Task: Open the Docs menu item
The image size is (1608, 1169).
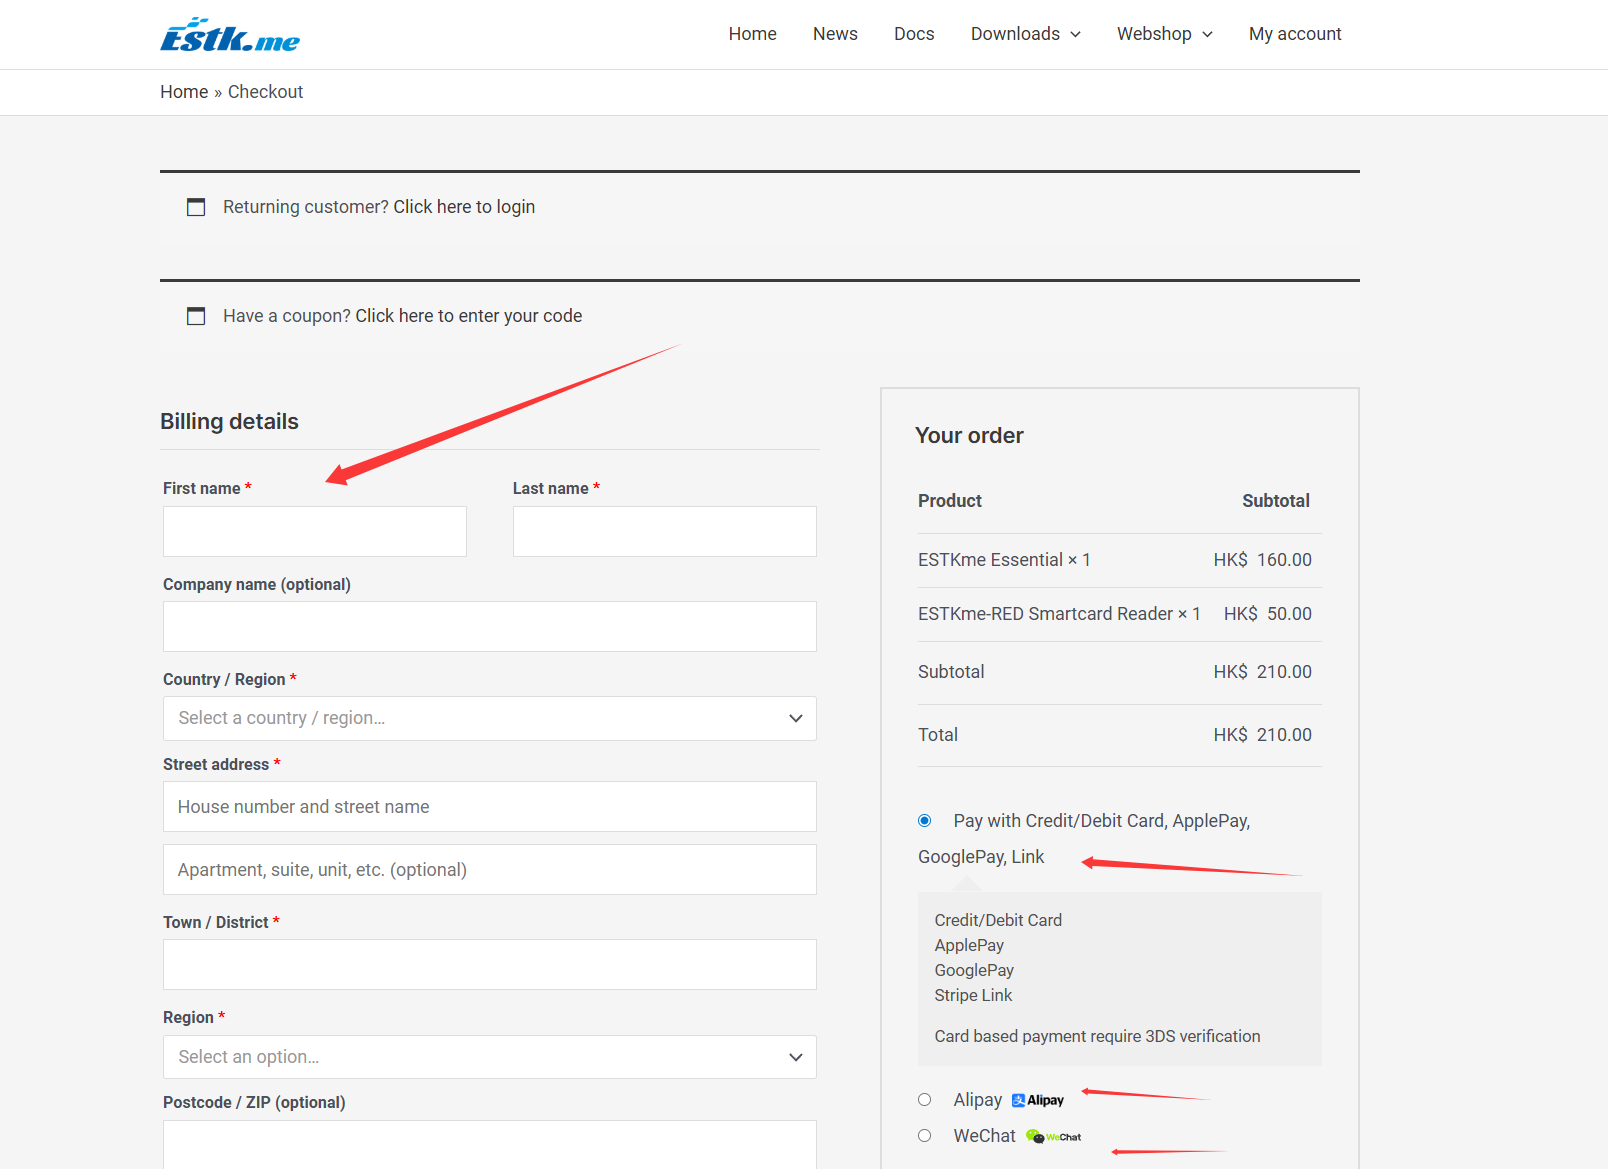Action: click(x=914, y=34)
